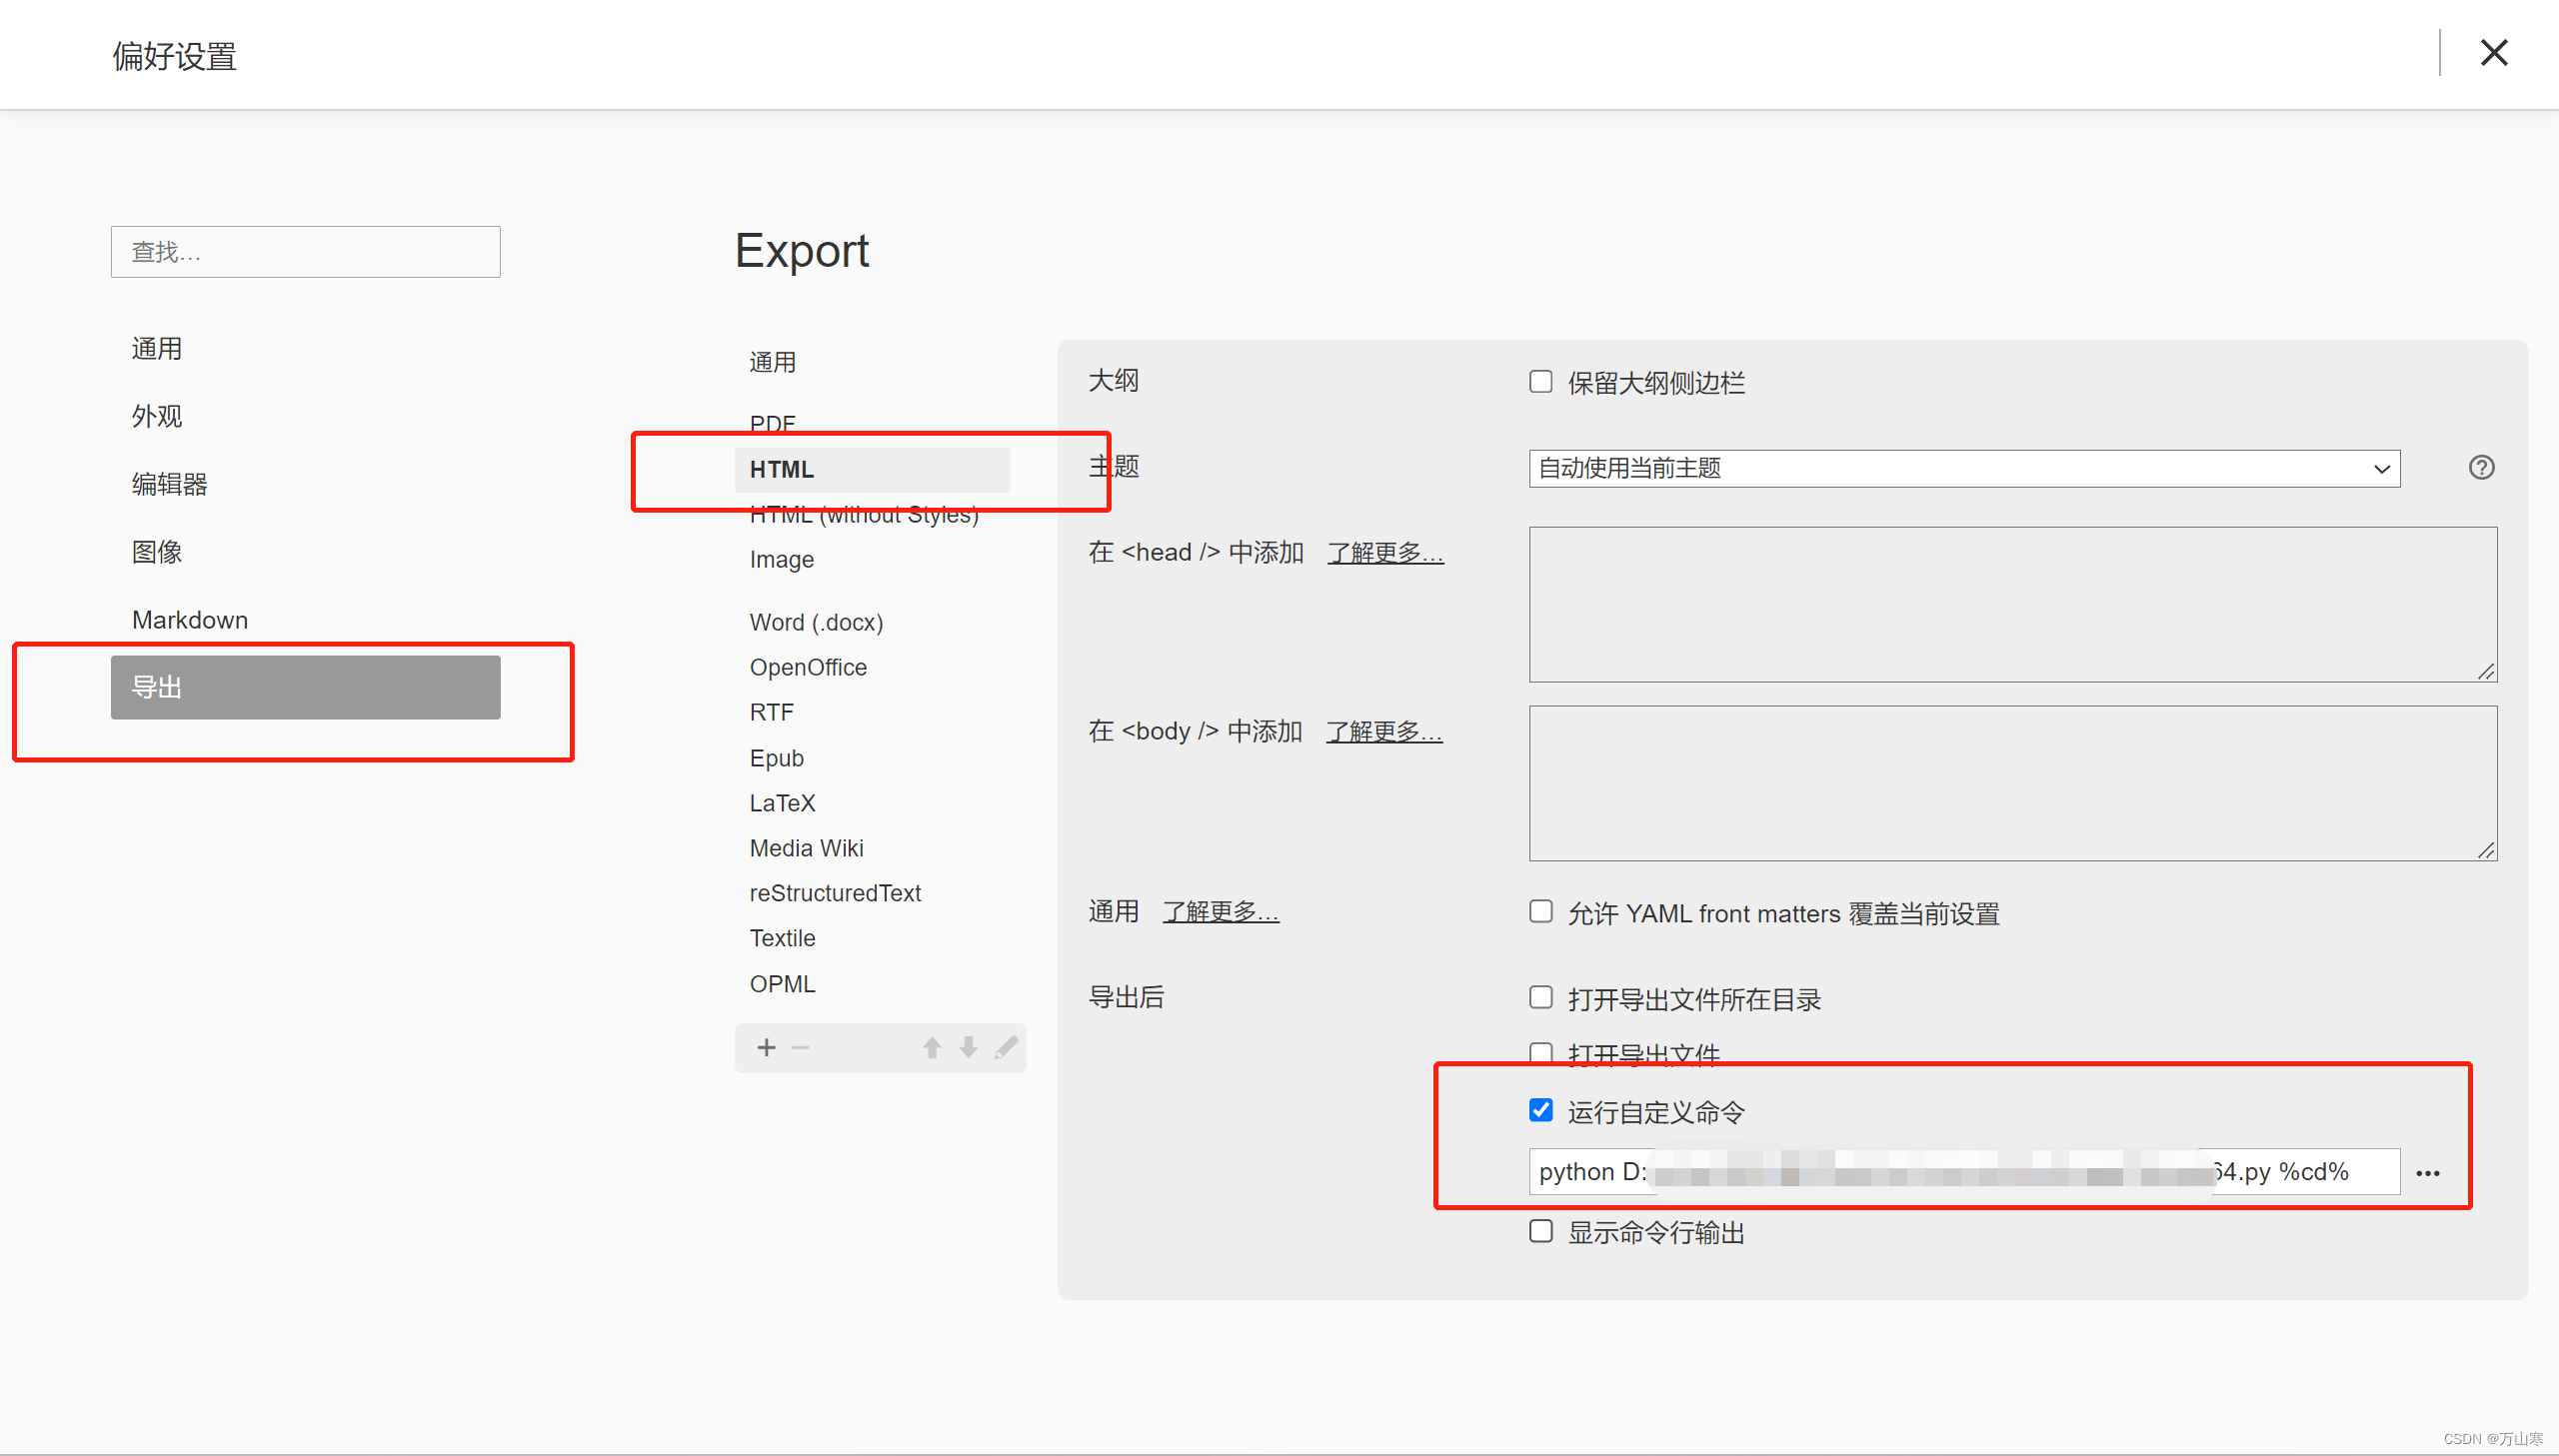Focus the preferences search field
The width and height of the screenshot is (2559, 1456).
(305, 252)
